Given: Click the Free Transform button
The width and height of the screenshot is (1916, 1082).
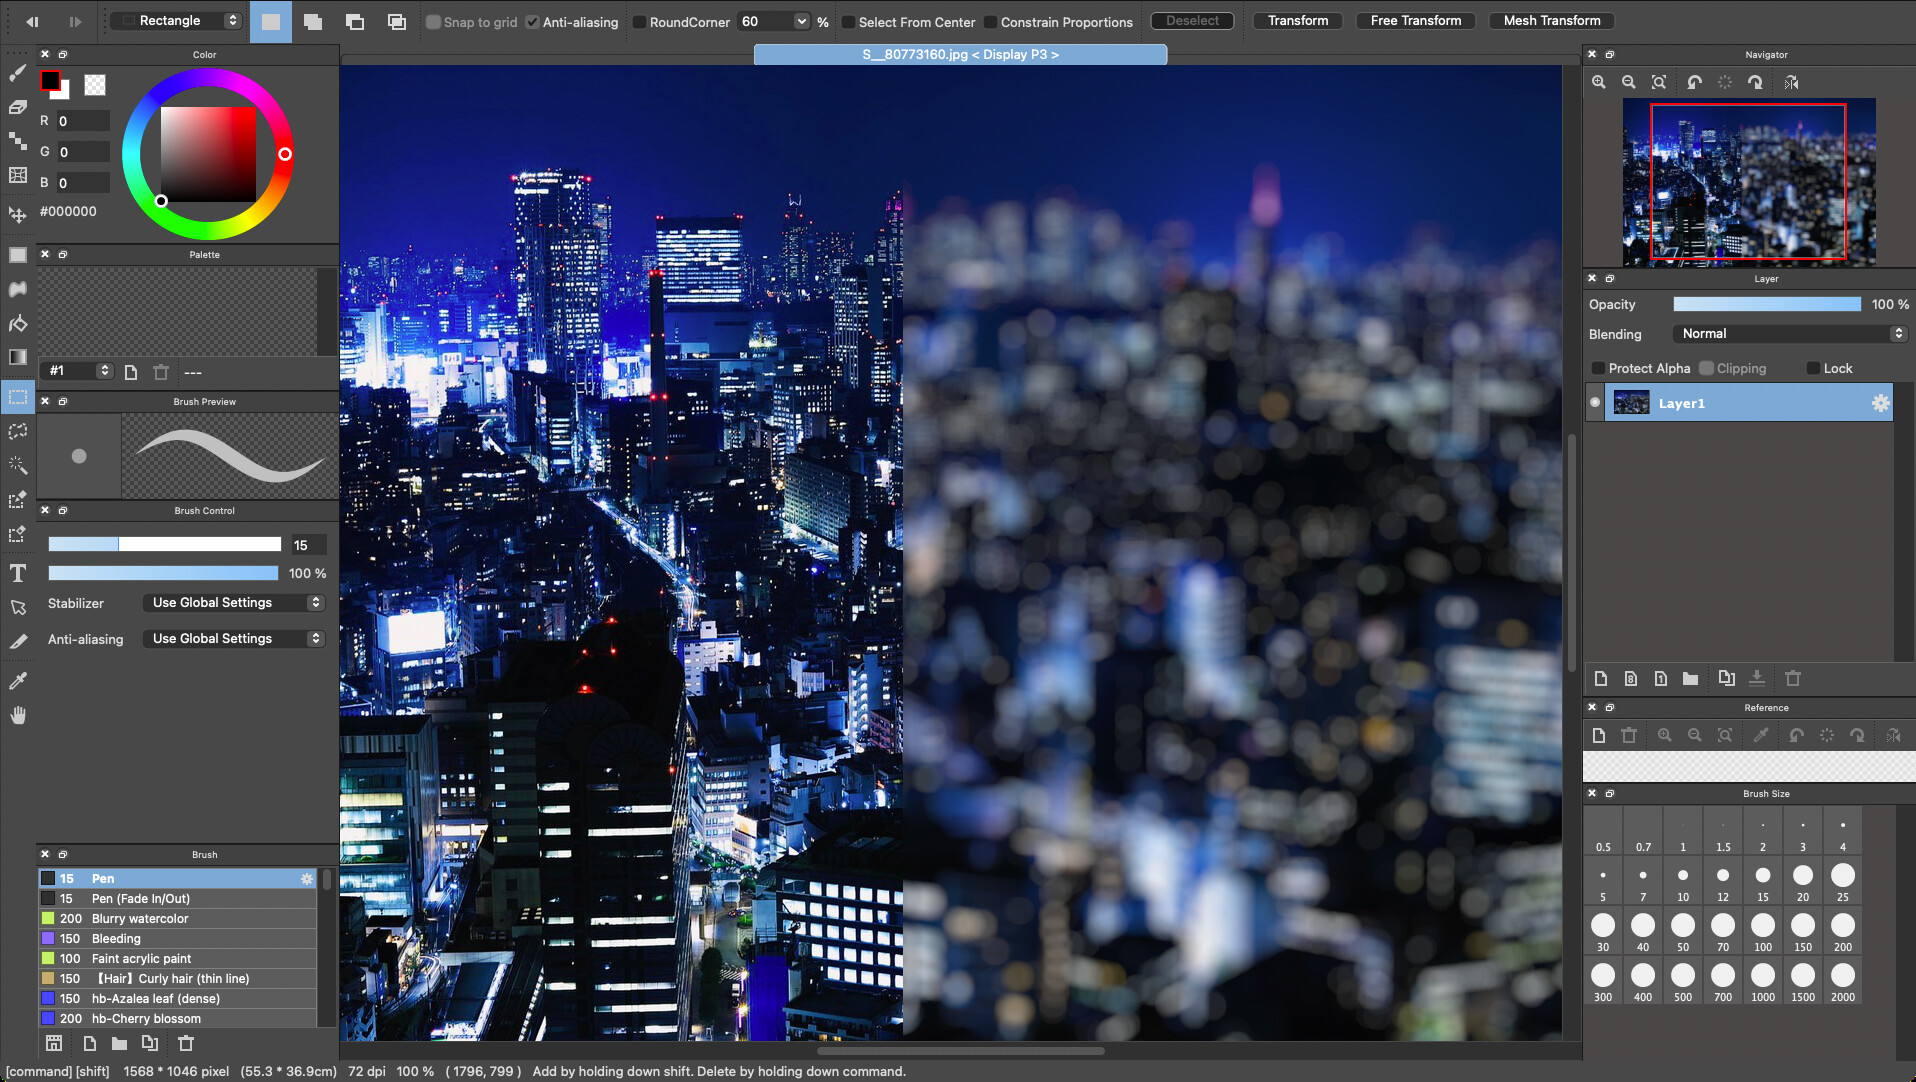Looking at the screenshot, I should click(1415, 20).
